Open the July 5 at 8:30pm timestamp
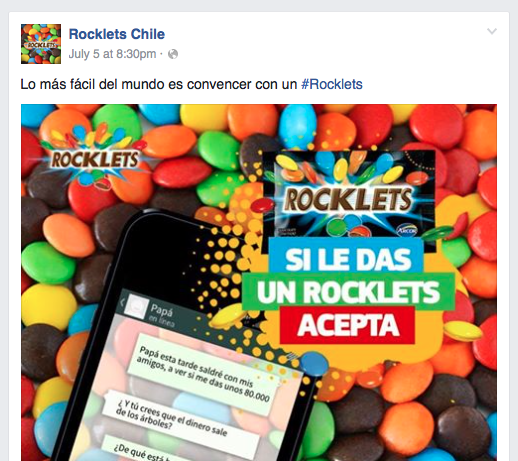The image size is (518, 461). point(112,54)
